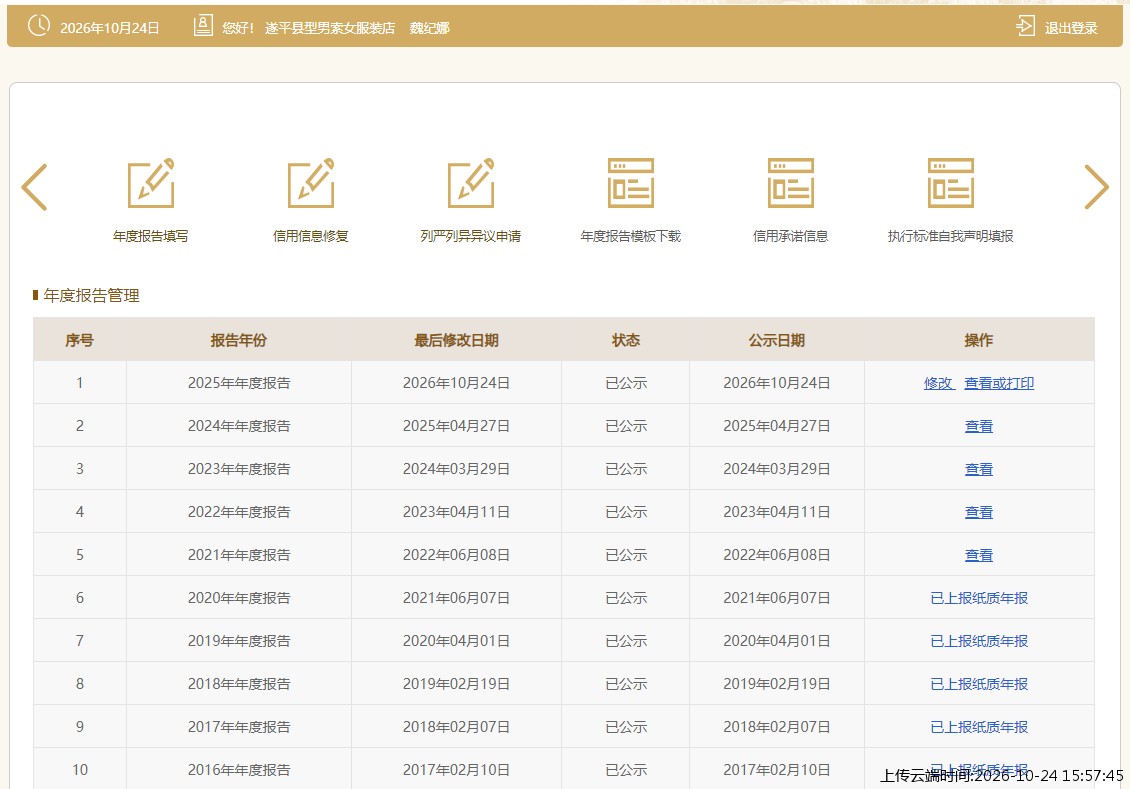This screenshot has width=1130, height=789.
Task: Click the 信用信息修复 label
Action: [x=311, y=236]
